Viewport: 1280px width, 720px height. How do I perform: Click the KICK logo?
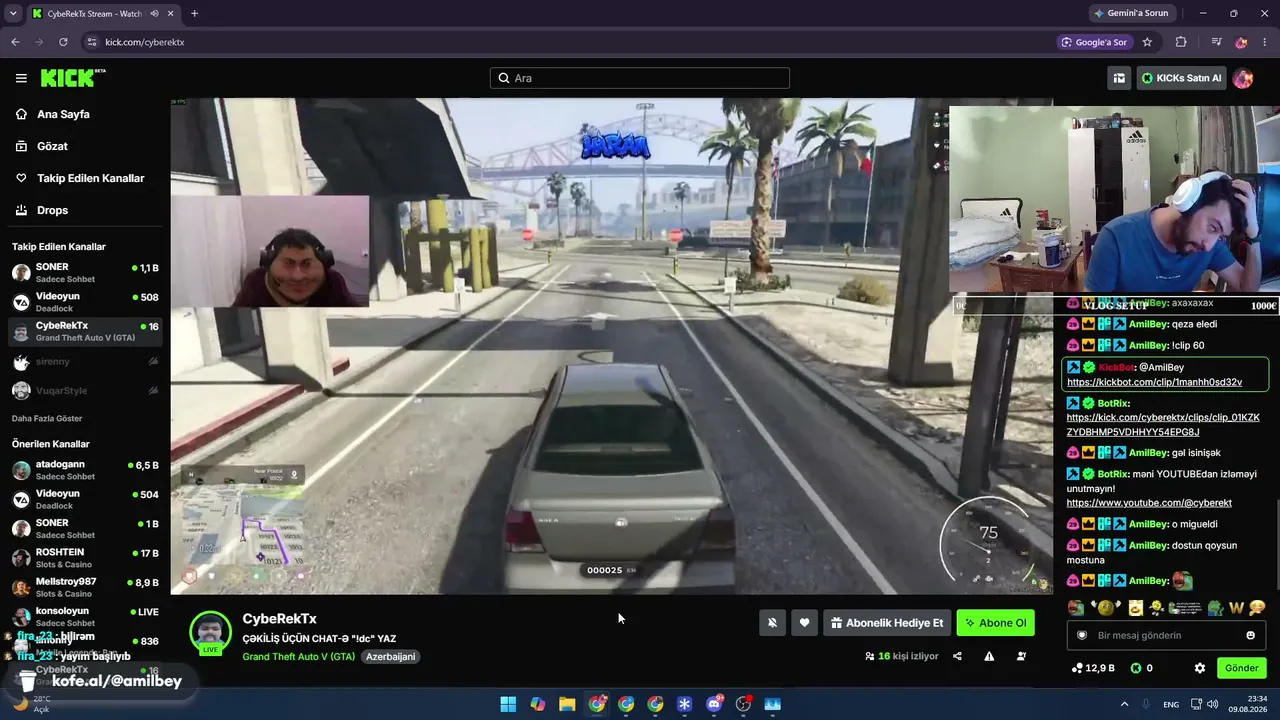point(72,78)
